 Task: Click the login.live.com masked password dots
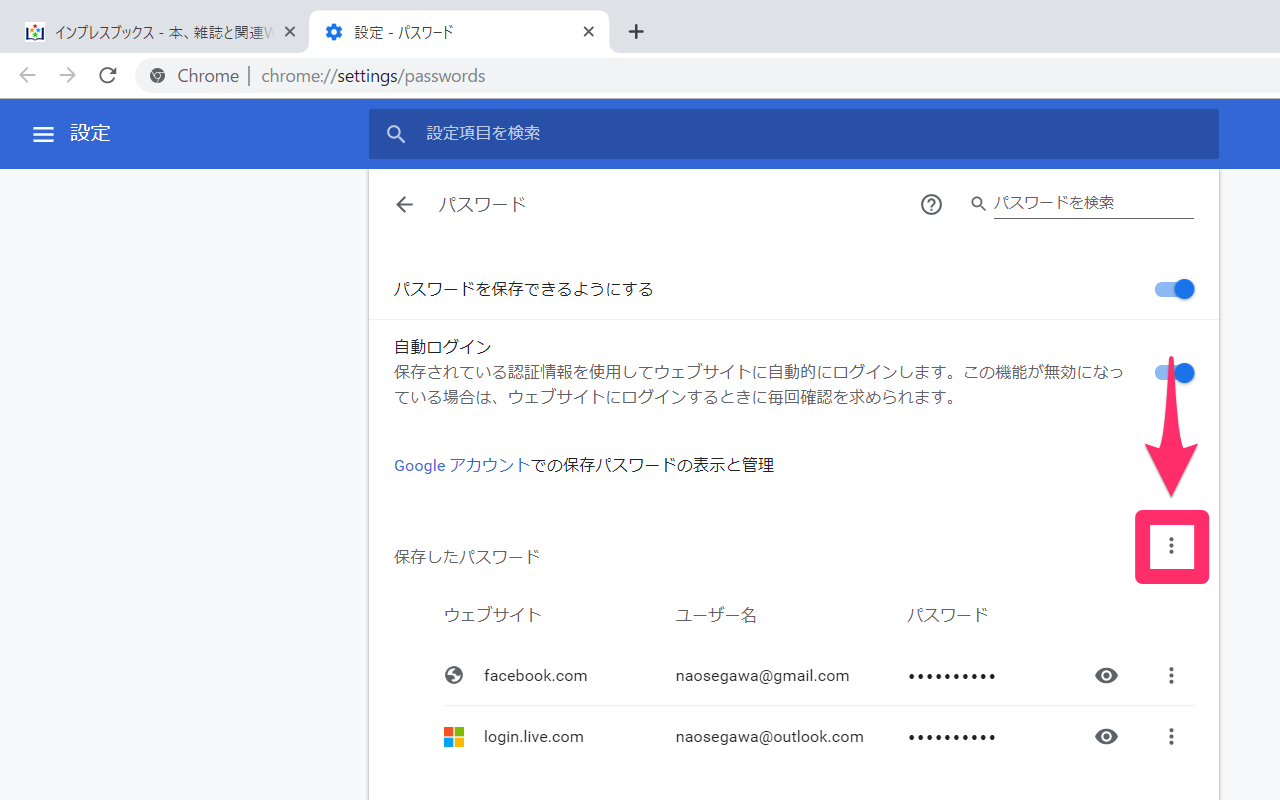click(952, 738)
